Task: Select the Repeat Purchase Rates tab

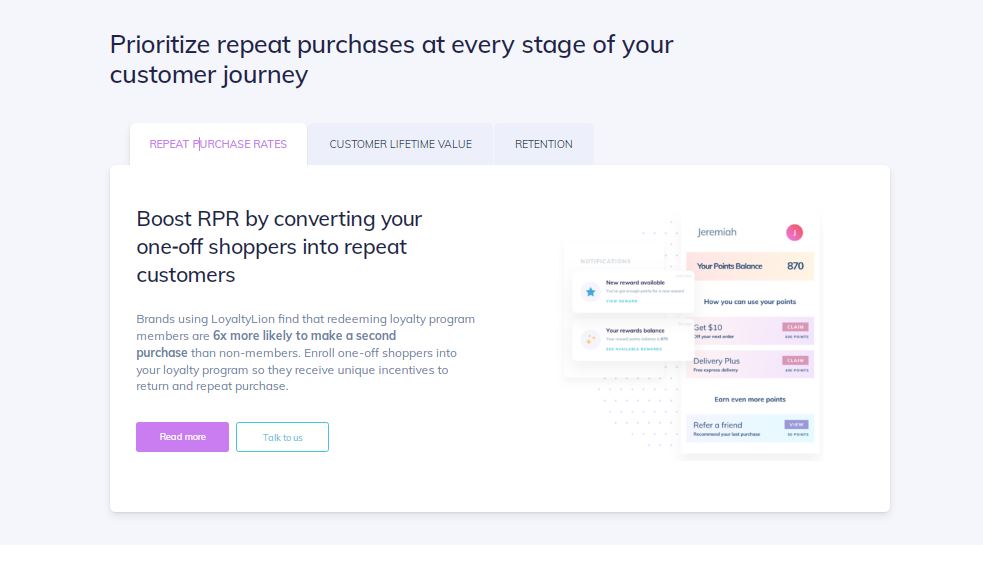Action: coord(217,143)
